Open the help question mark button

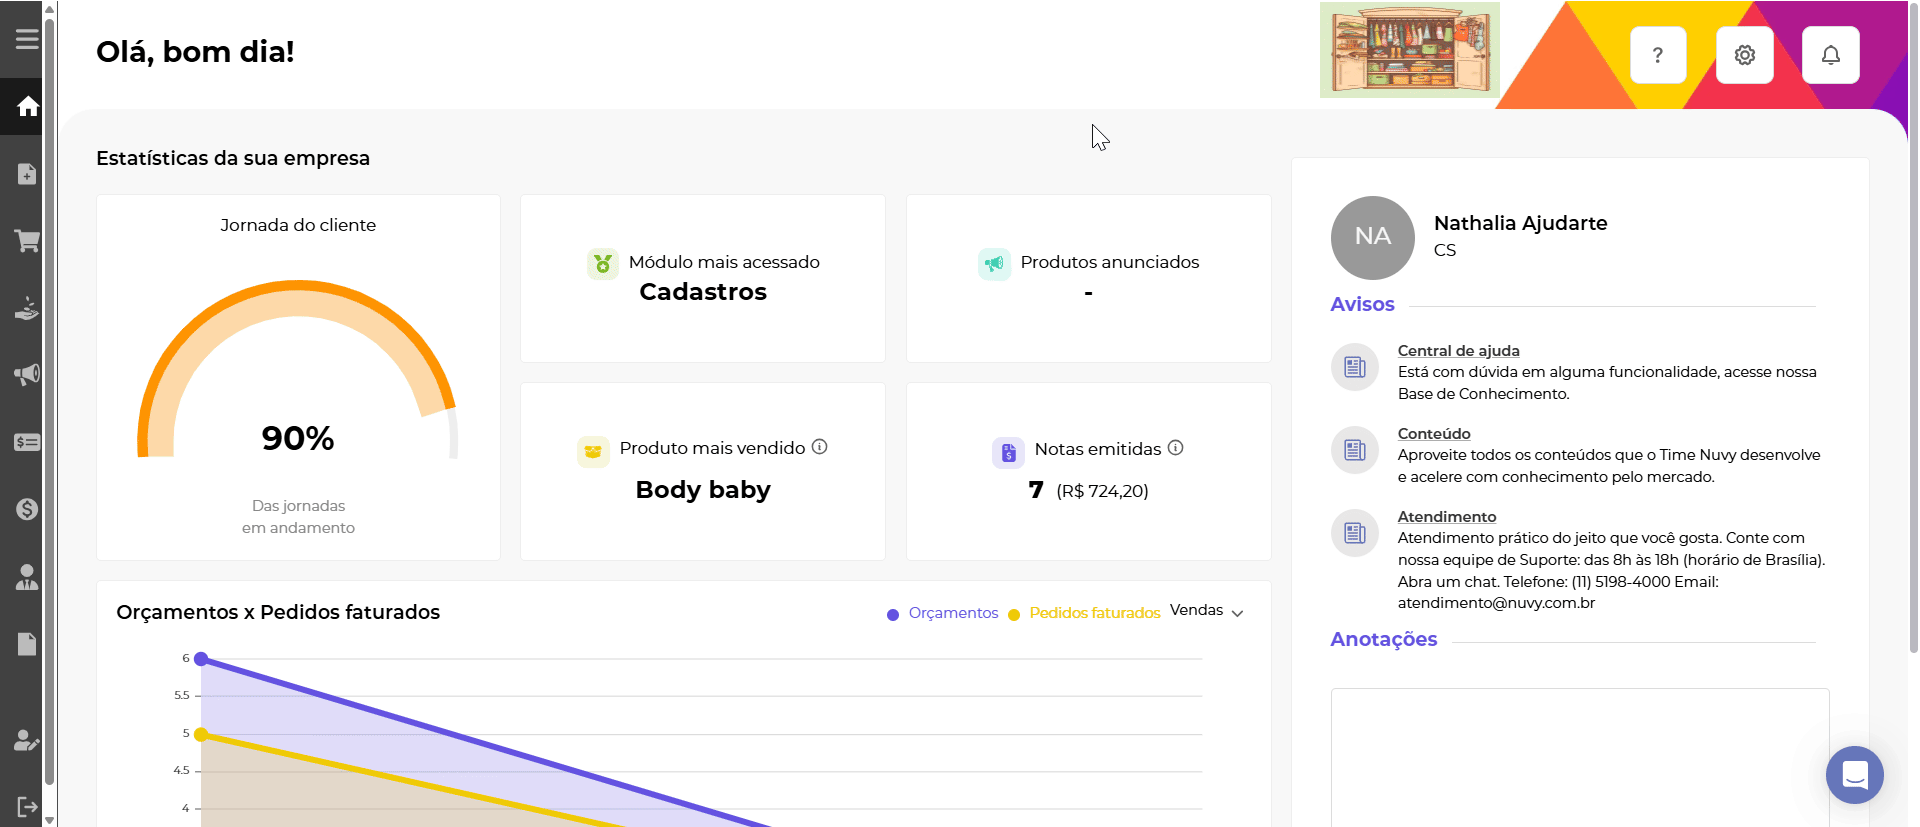pos(1658,55)
